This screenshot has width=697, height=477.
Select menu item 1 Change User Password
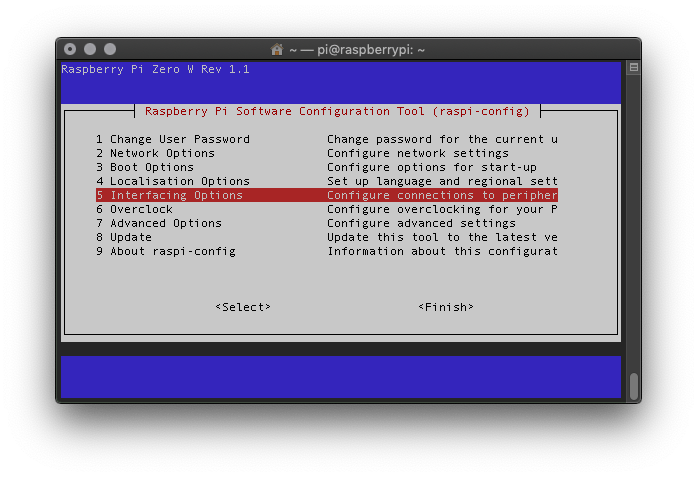point(173,139)
